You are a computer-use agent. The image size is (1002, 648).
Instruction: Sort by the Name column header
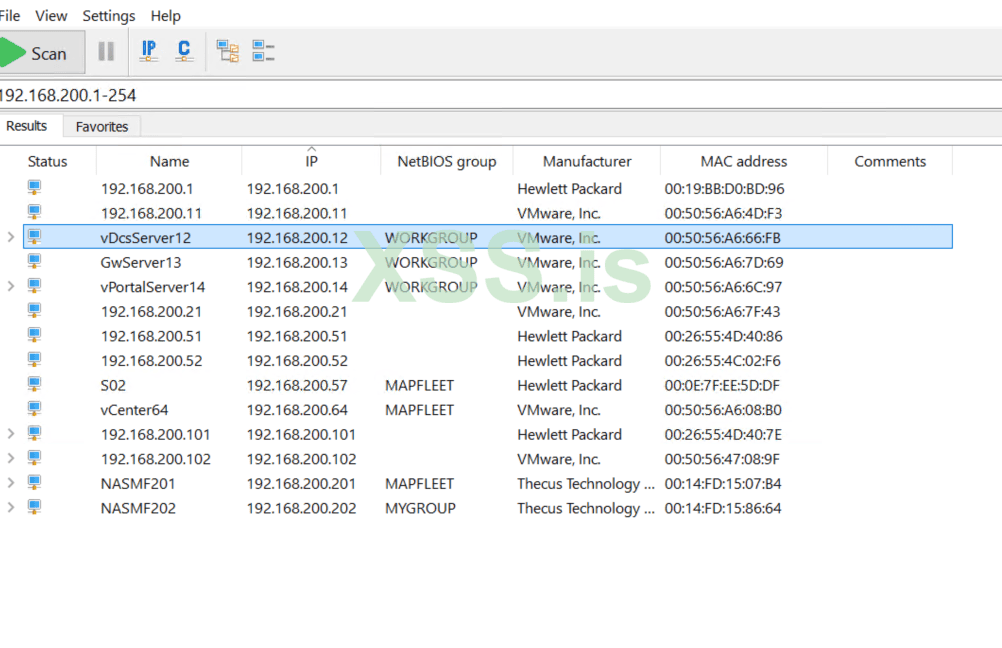pos(169,161)
